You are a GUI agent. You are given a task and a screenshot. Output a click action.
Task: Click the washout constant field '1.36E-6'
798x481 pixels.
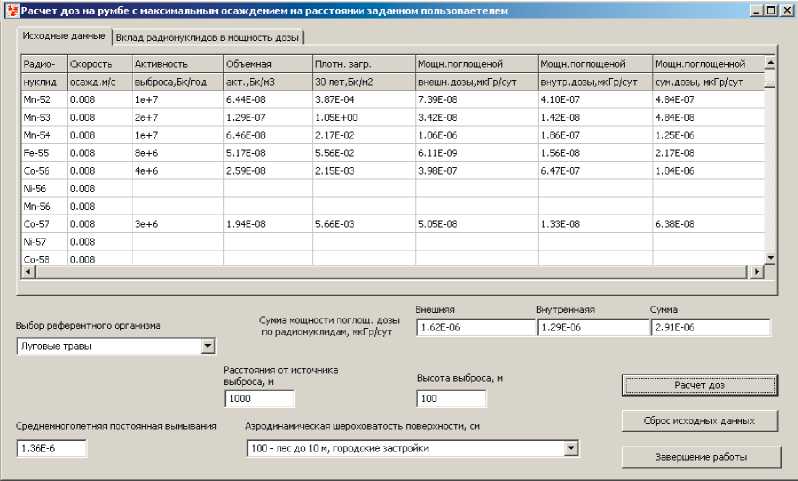point(52,449)
